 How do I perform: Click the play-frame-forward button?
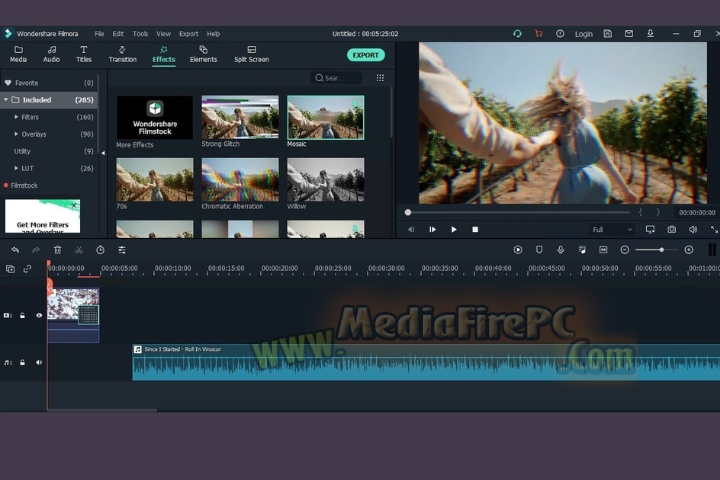click(432, 229)
